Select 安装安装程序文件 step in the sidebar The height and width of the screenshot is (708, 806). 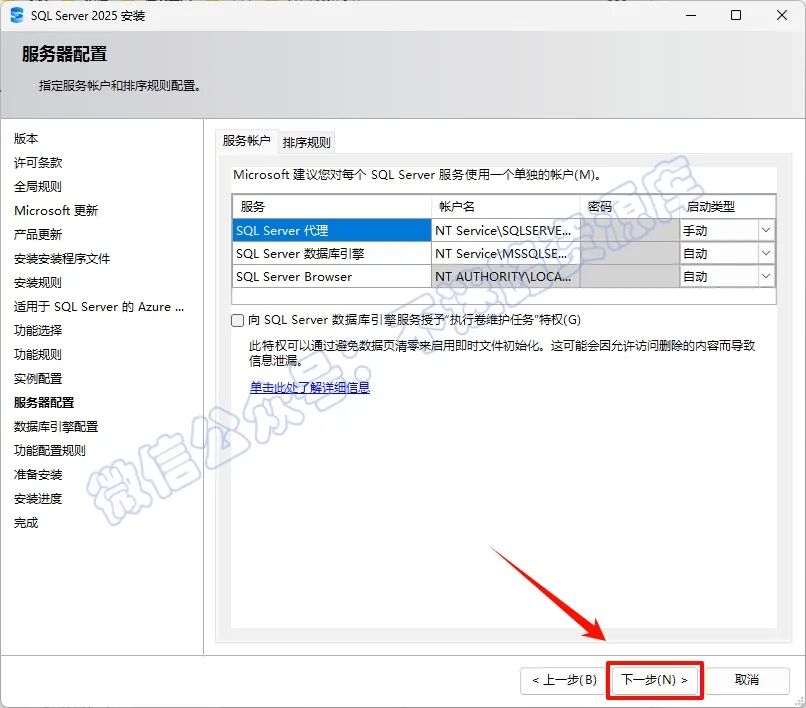pyautogui.click(x=62, y=258)
